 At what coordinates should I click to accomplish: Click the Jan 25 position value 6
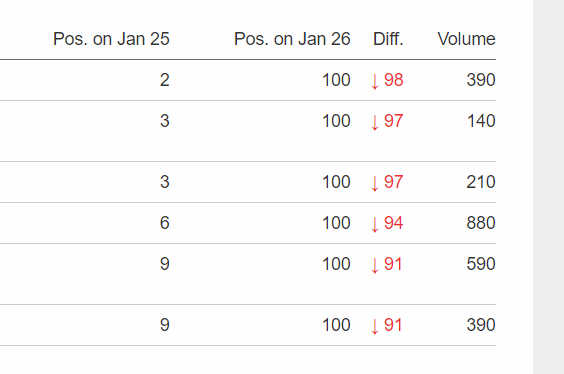[165, 223]
